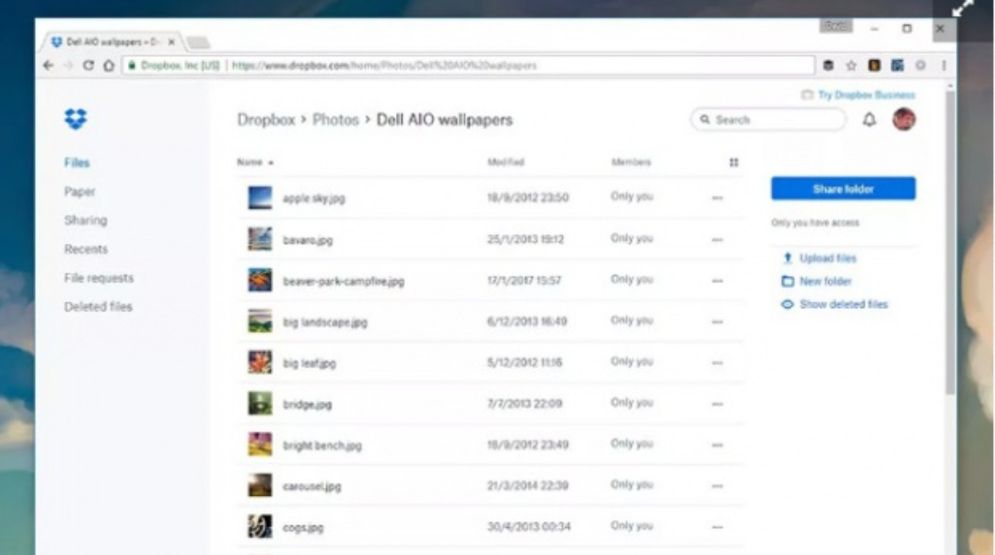Navigate to Dropbox breadcrumb
Screen dimensions: 995x555
coord(266,120)
